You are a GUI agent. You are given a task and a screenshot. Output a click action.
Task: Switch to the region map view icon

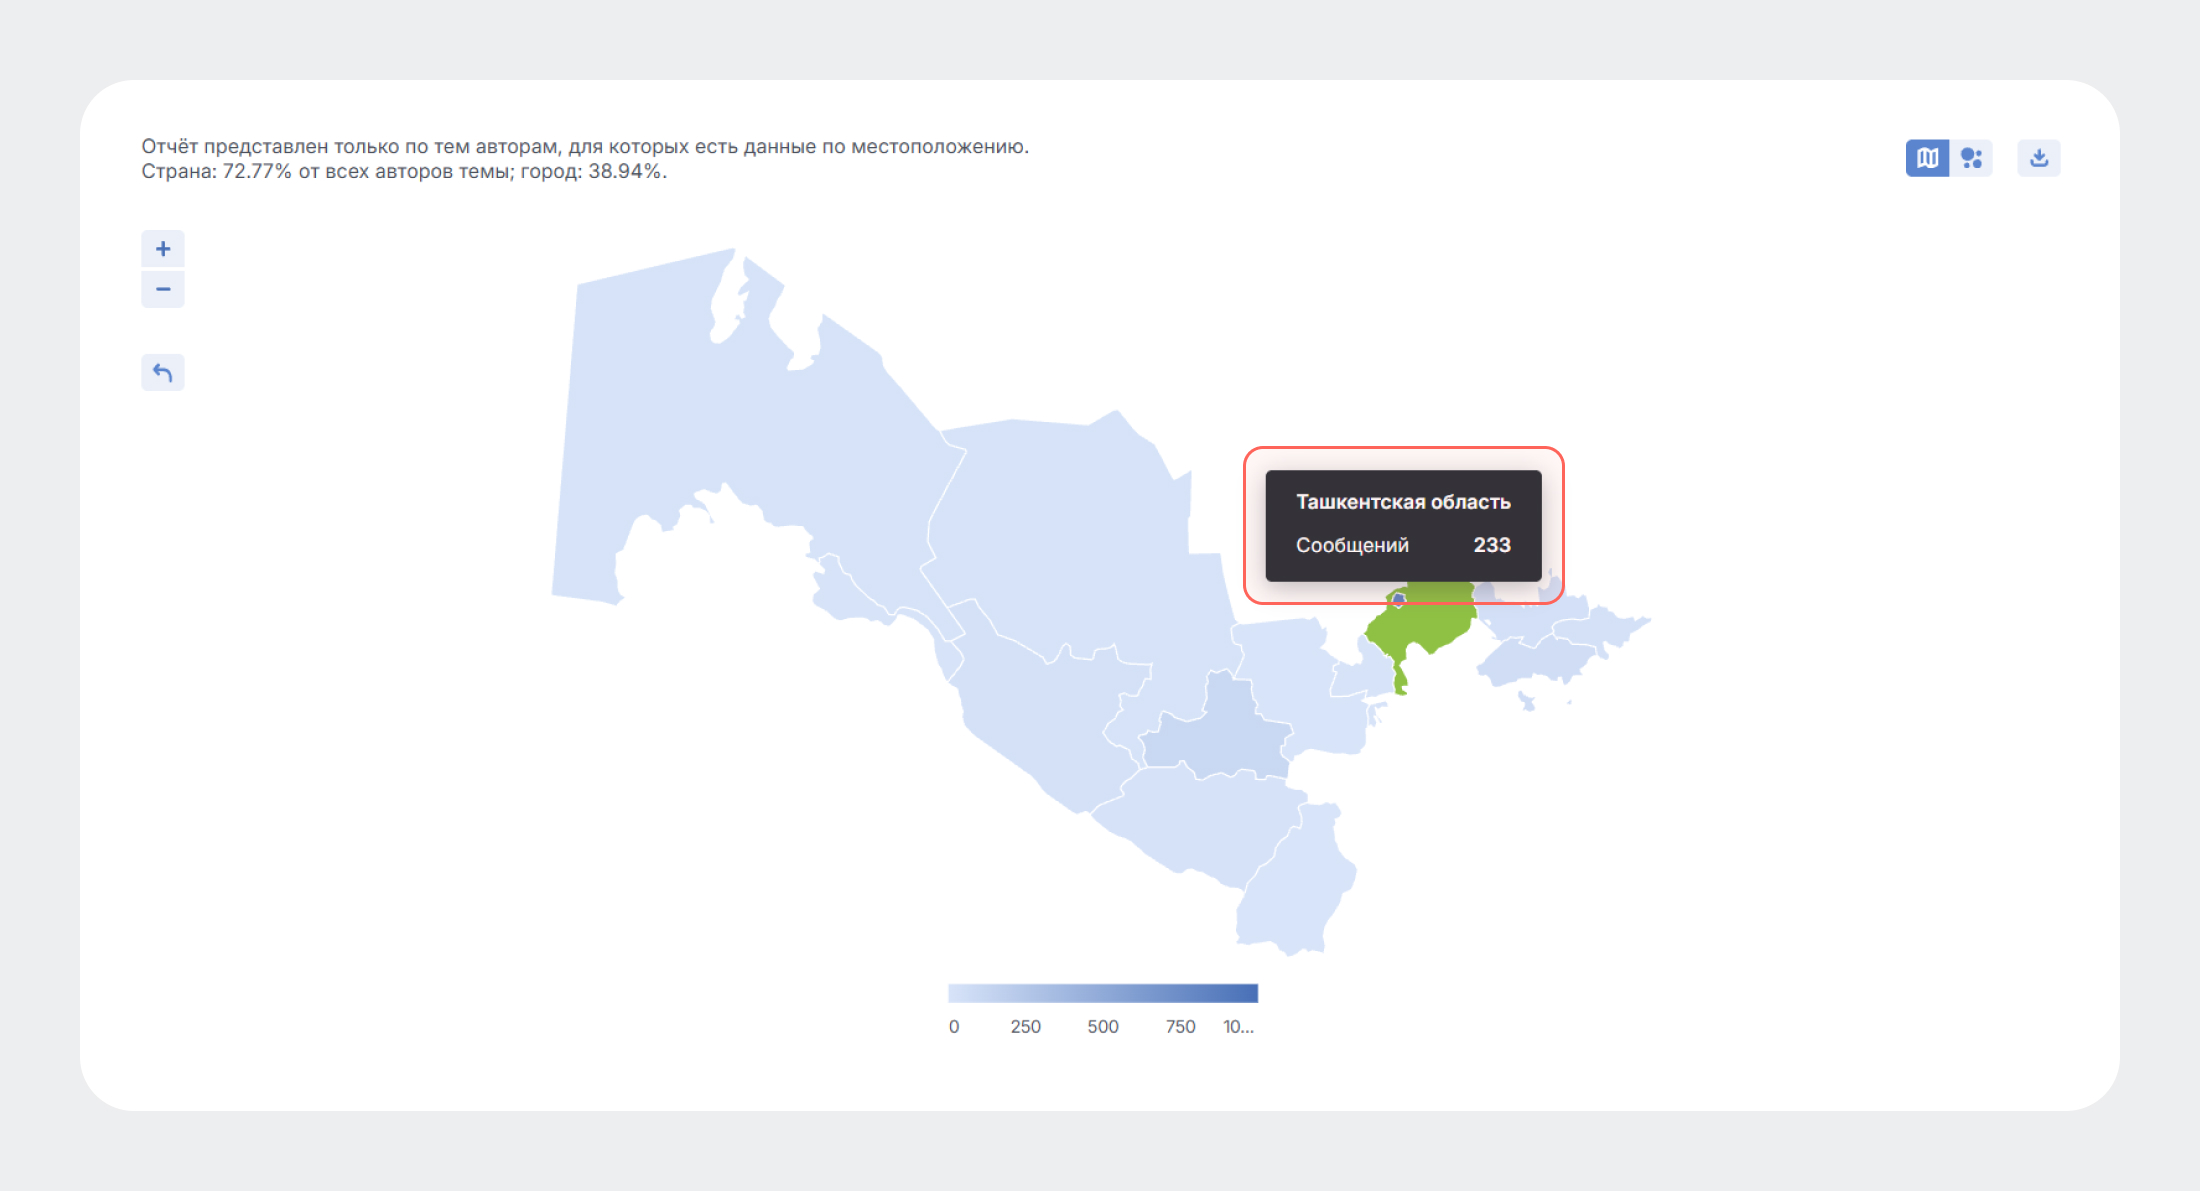[1927, 158]
